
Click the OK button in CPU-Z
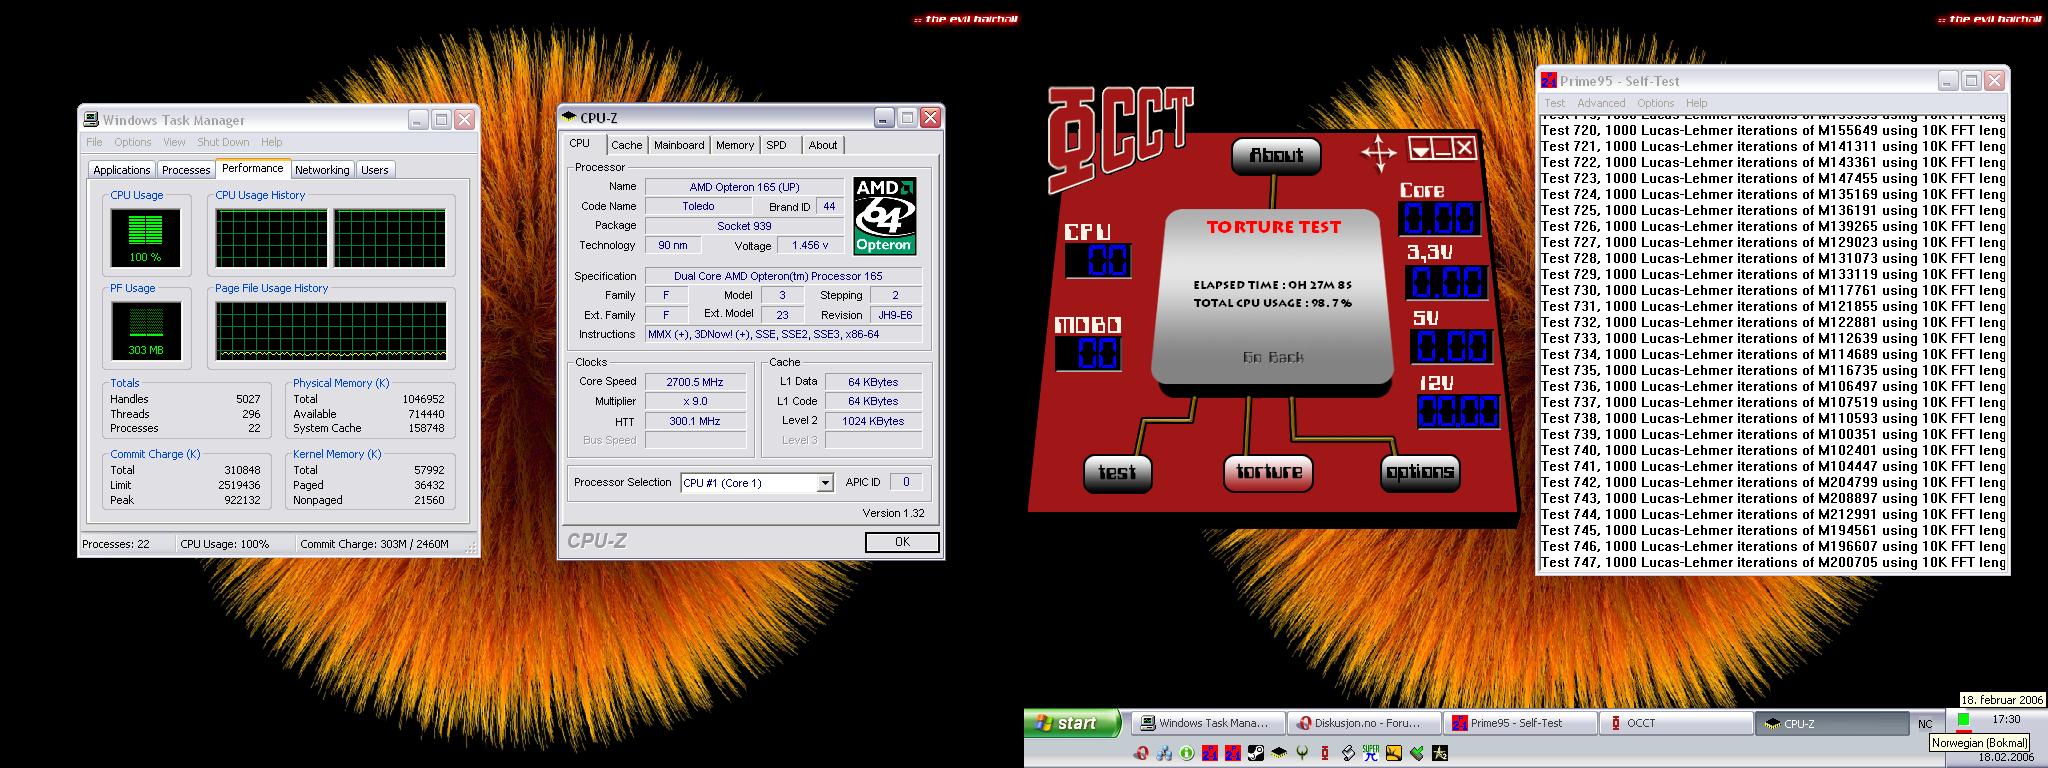902,542
